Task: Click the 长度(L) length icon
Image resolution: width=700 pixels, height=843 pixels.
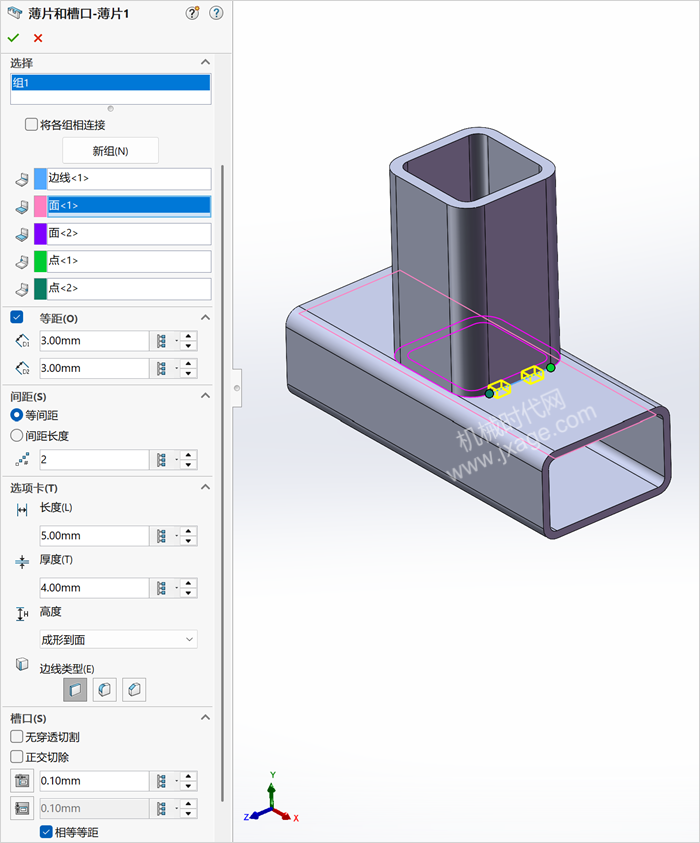Action: pos(22,510)
